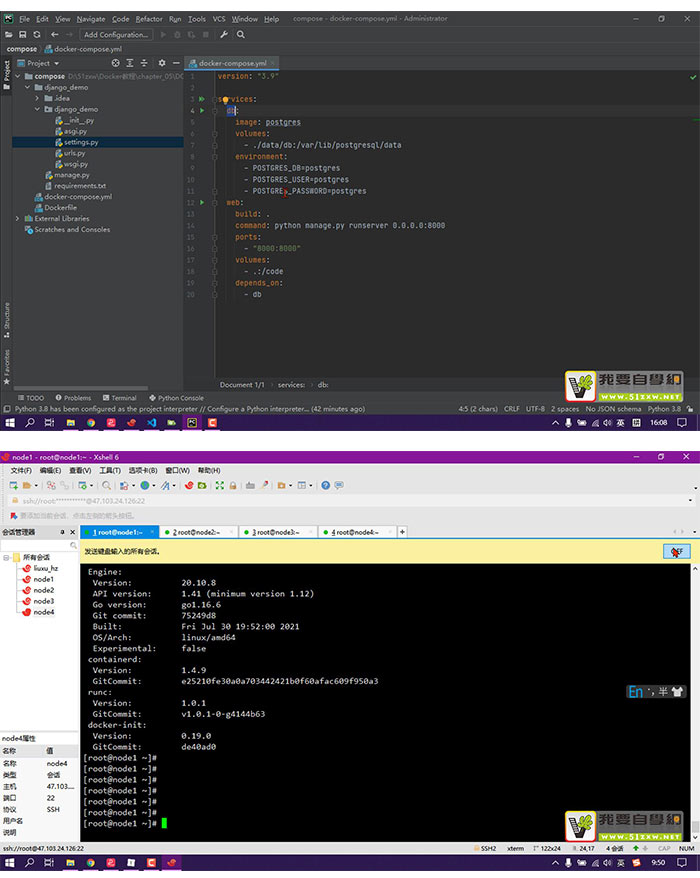Open the CRLF line separator selector
700x878 pixels.
coord(511,409)
